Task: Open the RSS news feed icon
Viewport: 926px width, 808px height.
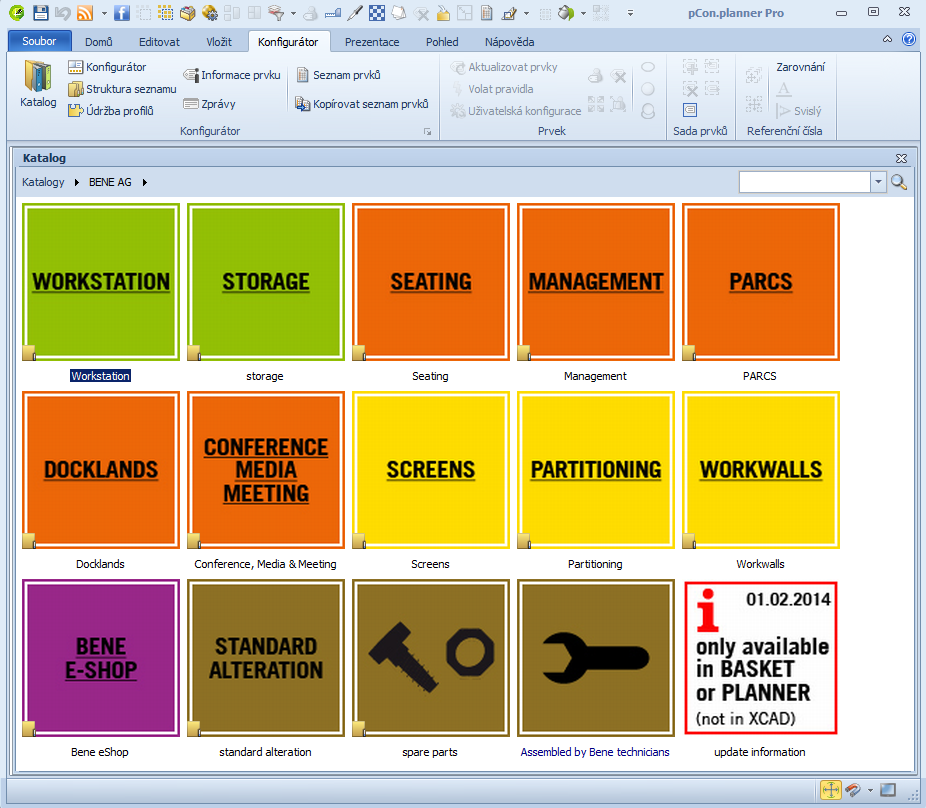Action: tap(85, 12)
